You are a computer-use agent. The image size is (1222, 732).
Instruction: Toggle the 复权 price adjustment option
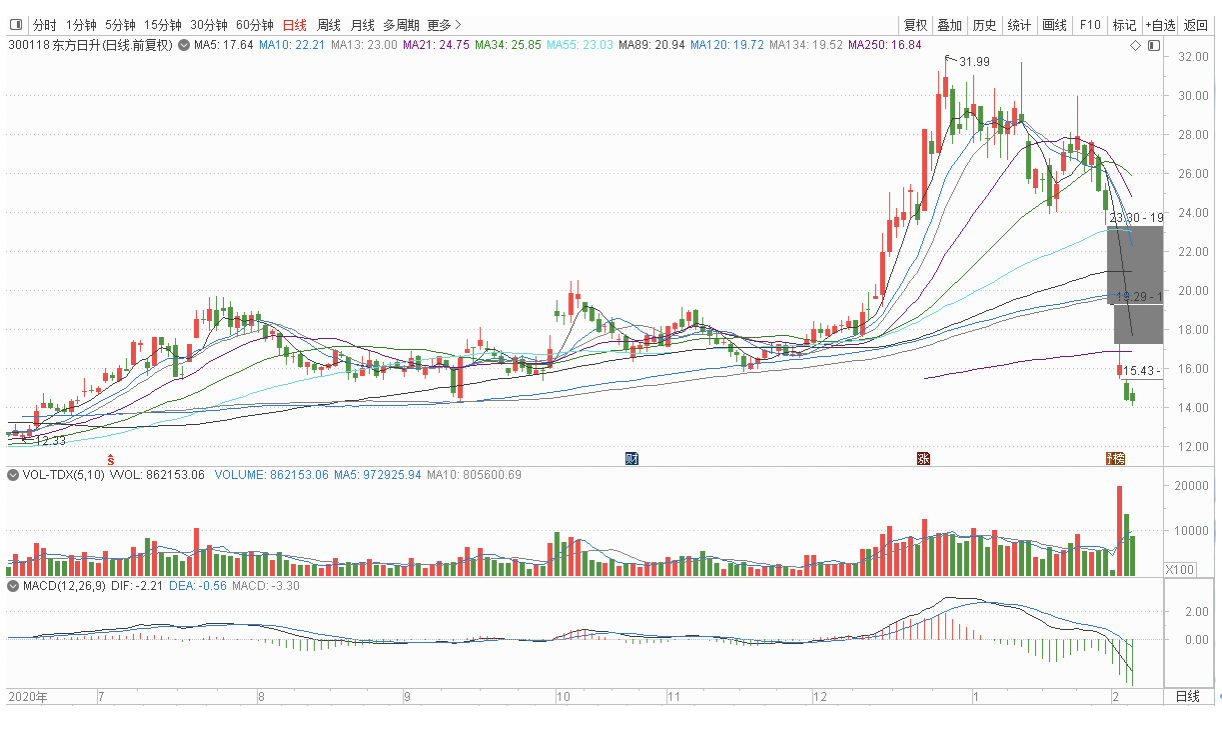(915, 25)
